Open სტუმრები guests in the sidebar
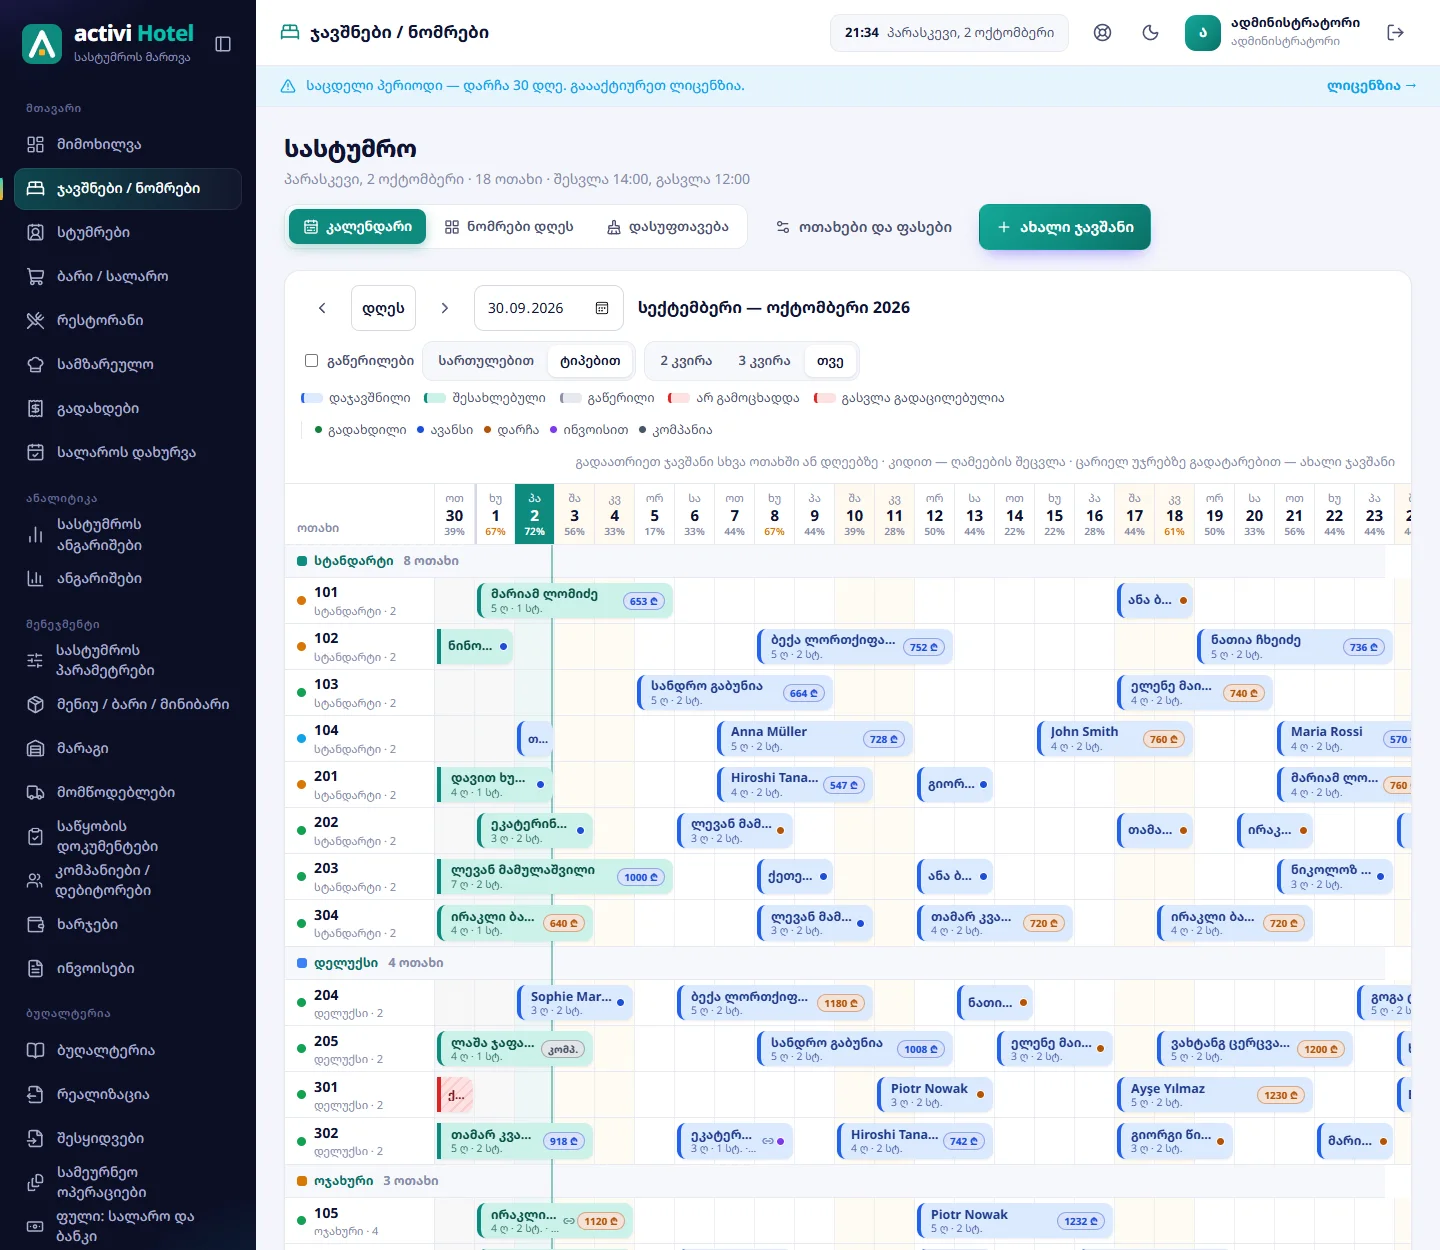This screenshot has width=1440, height=1250. pos(128,232)
